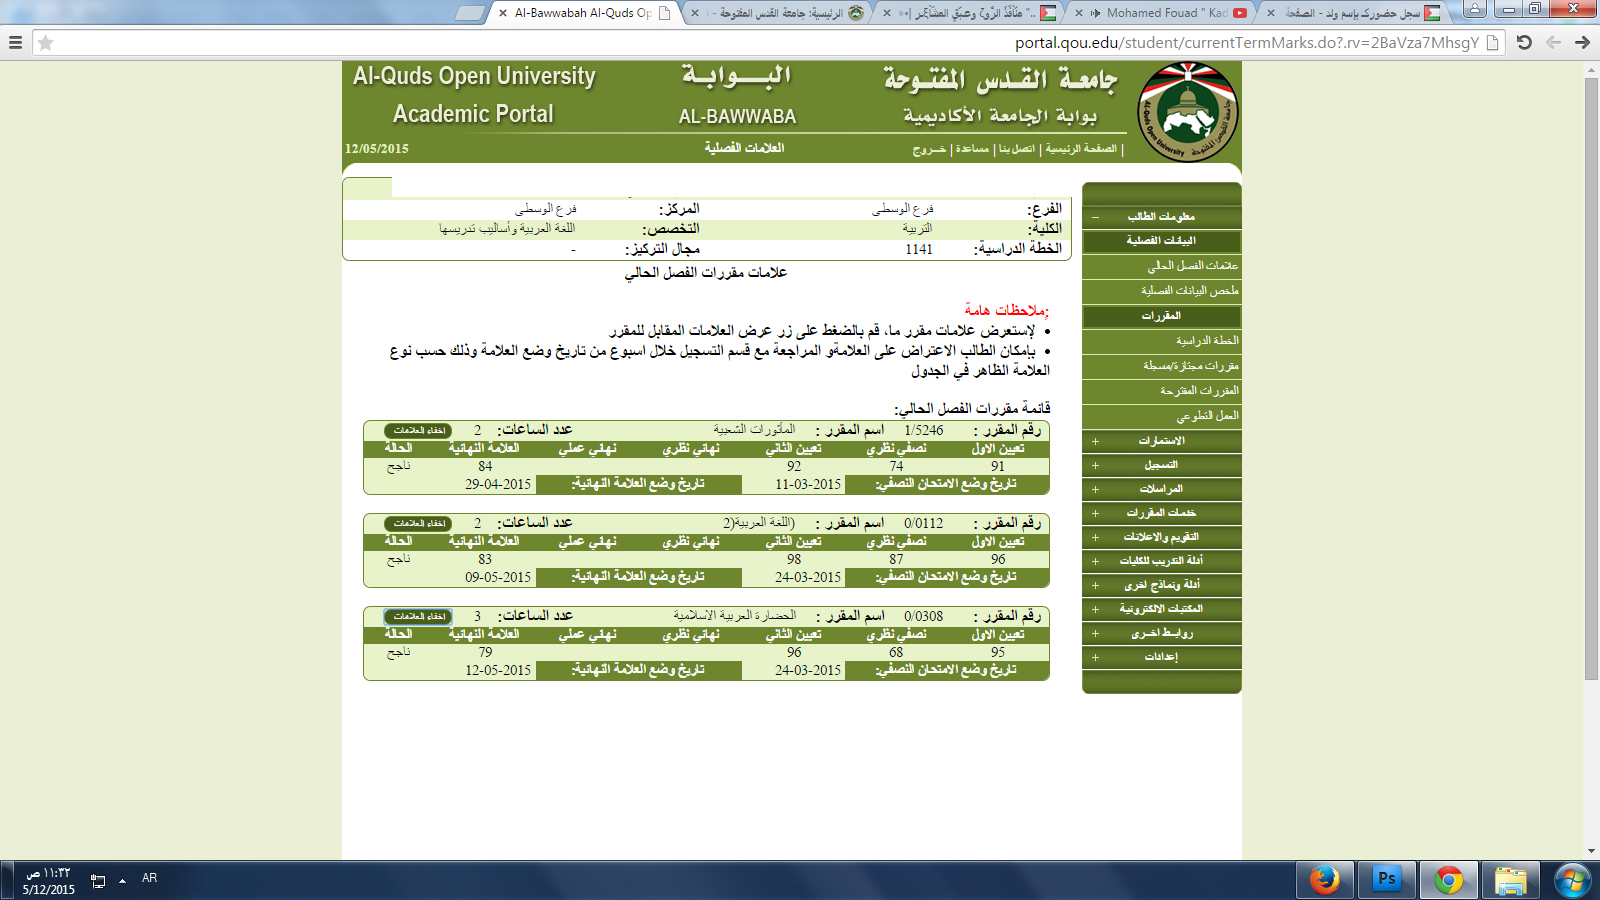Click the البيانات الفصلية sidebar heading
The image size is (1600, 900).
1161,241
